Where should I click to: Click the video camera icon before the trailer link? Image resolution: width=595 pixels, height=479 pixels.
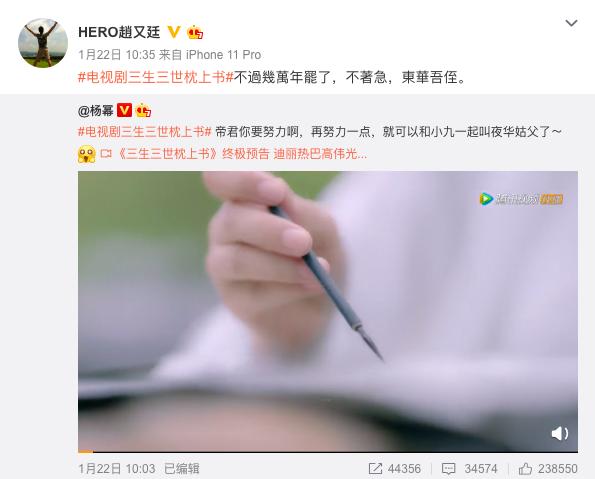click(106, 154)
